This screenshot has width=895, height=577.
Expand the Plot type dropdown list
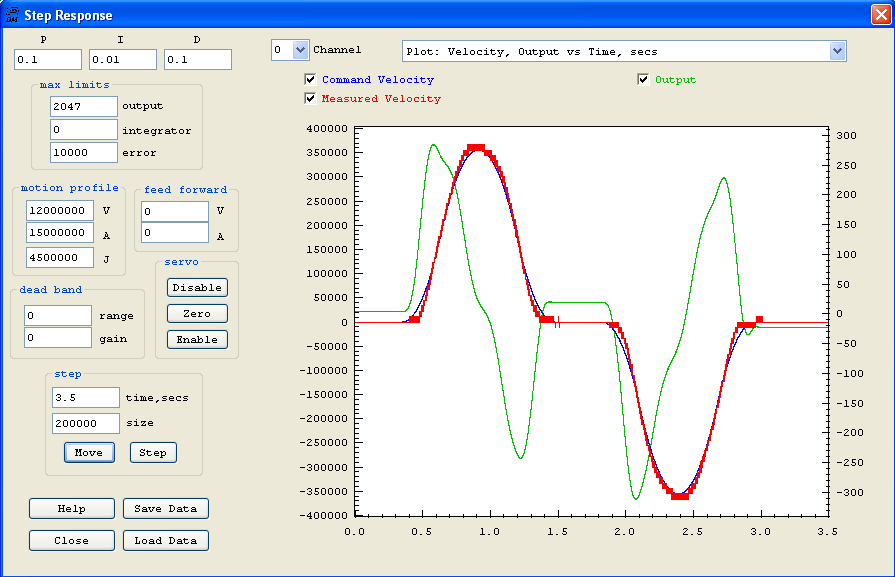tap(837, 51)
